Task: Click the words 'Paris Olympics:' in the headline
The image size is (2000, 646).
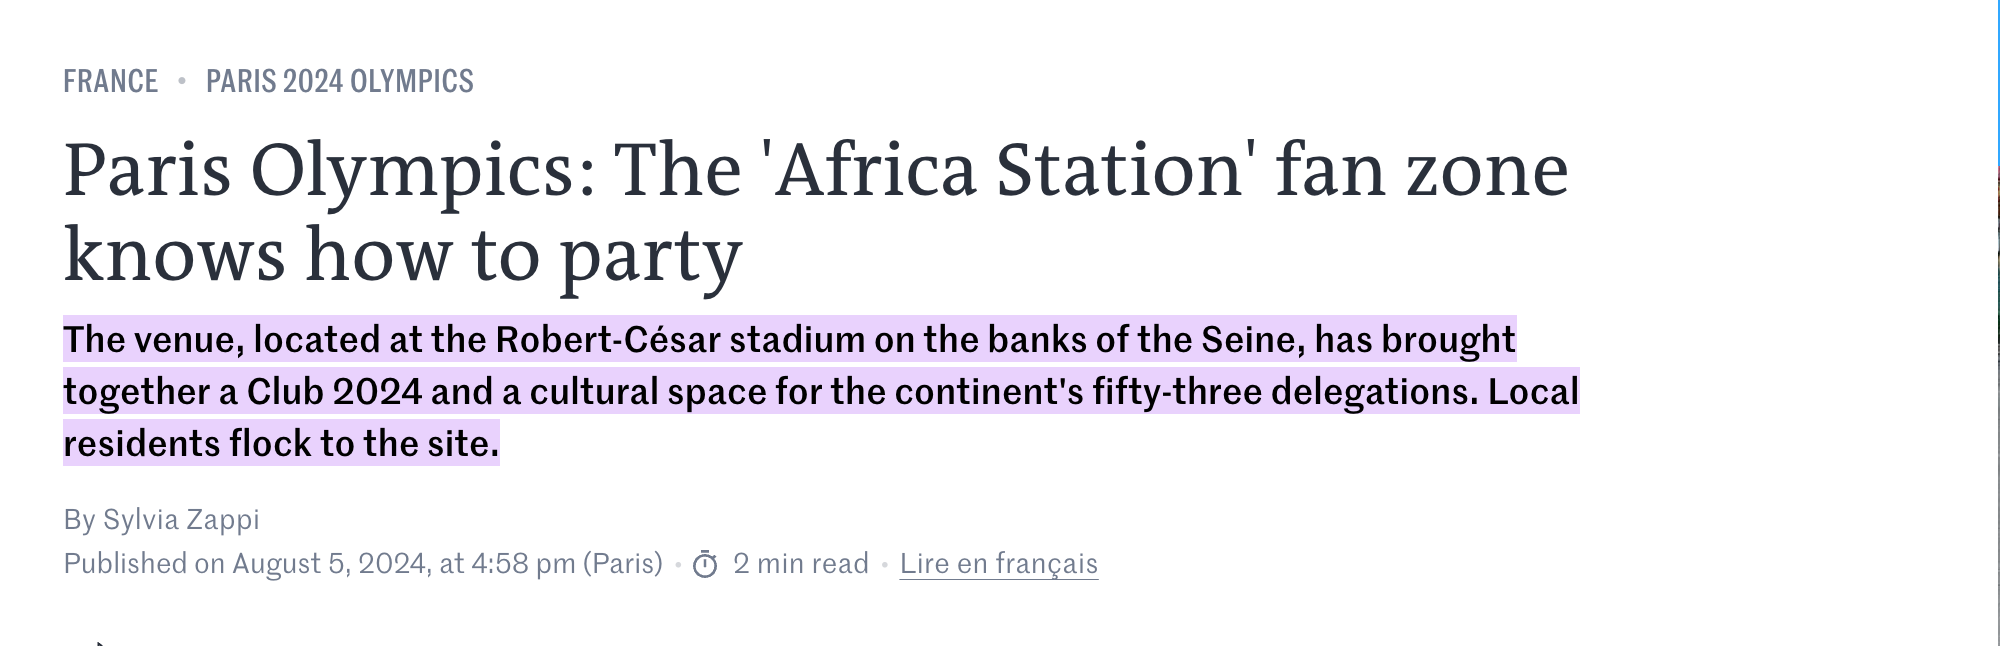Action: click(330, 170)
